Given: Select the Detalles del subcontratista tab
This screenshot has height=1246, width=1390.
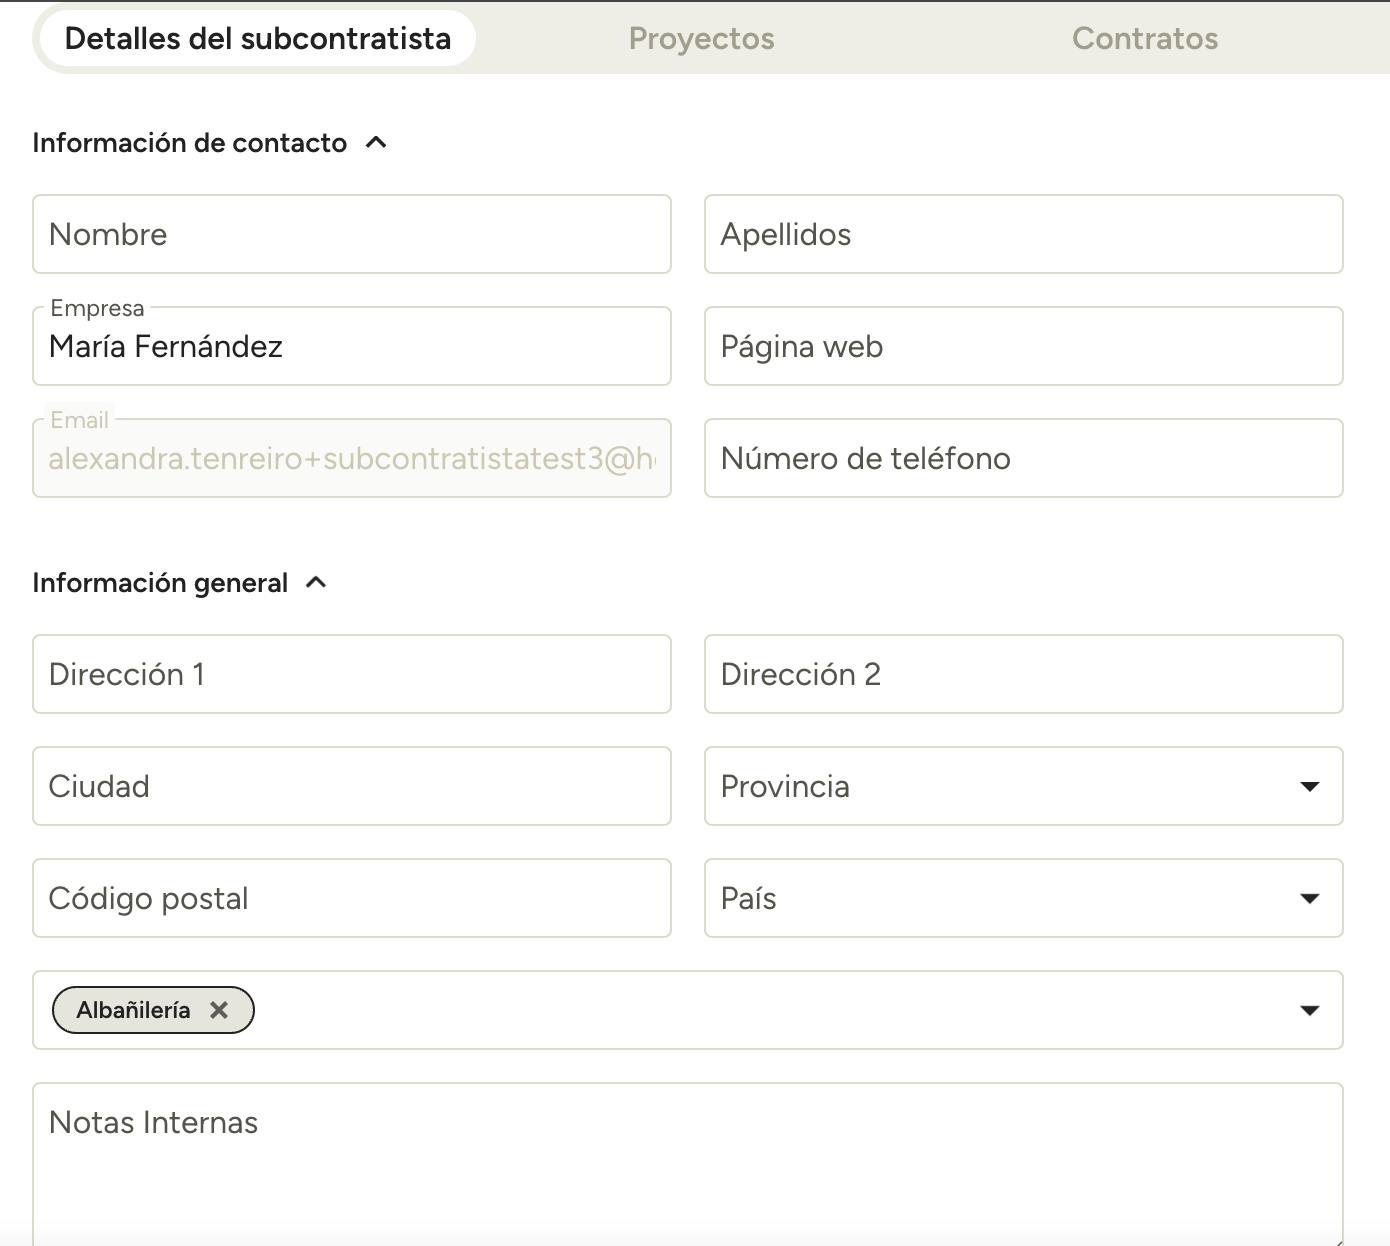Looking at the screenshot, I should coord(257,39).
